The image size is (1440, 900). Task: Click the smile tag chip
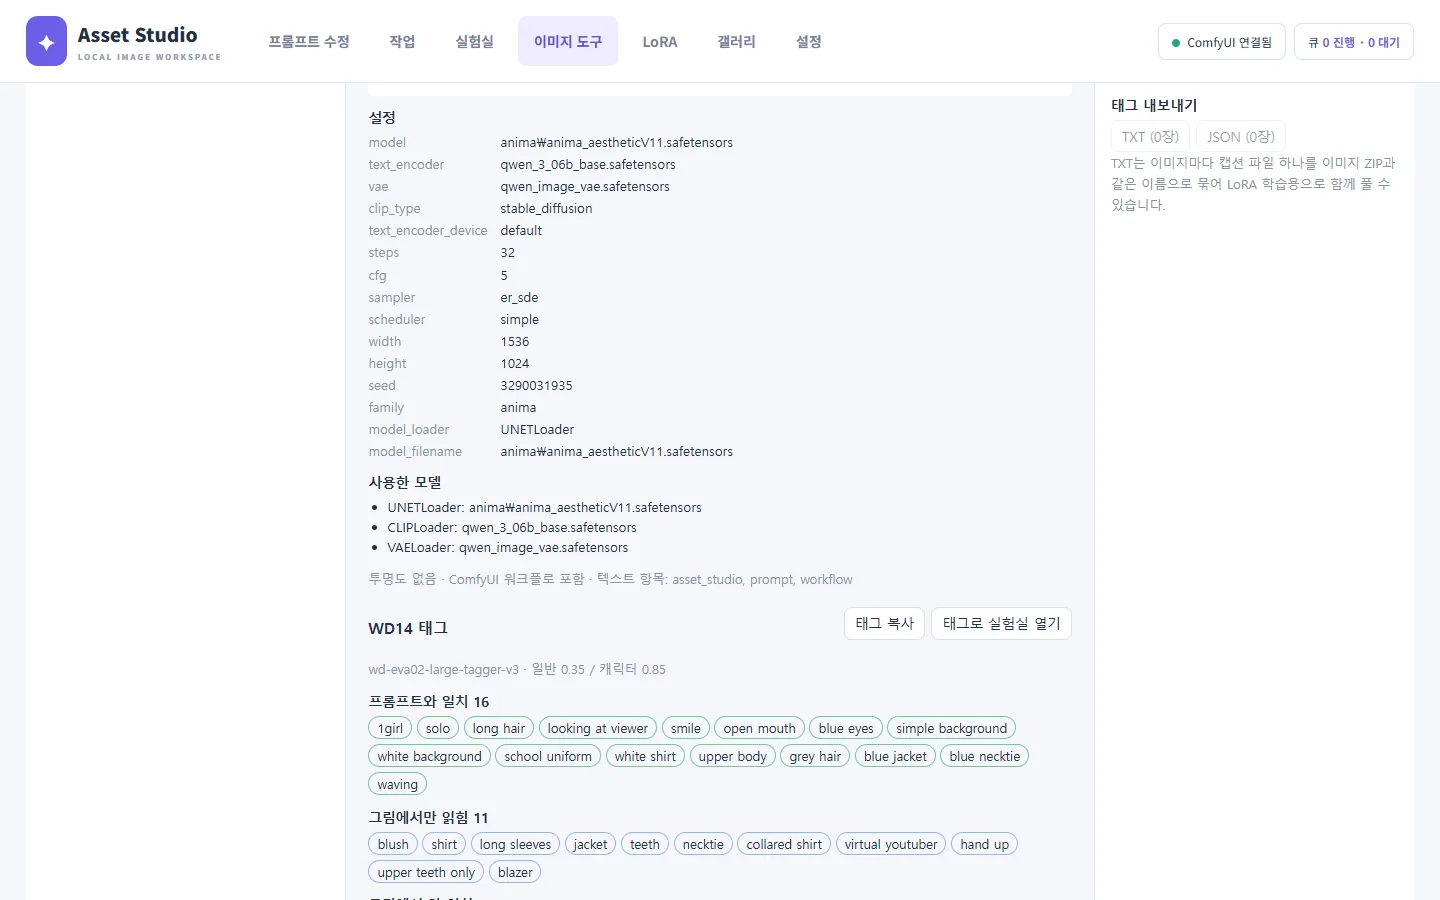pos(686,728)
